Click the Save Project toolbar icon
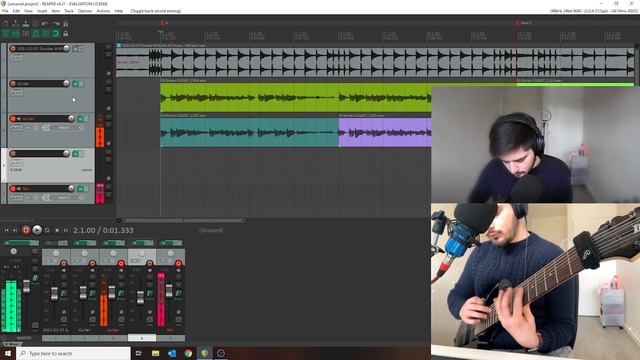640x360 pixels. (25, 24)
